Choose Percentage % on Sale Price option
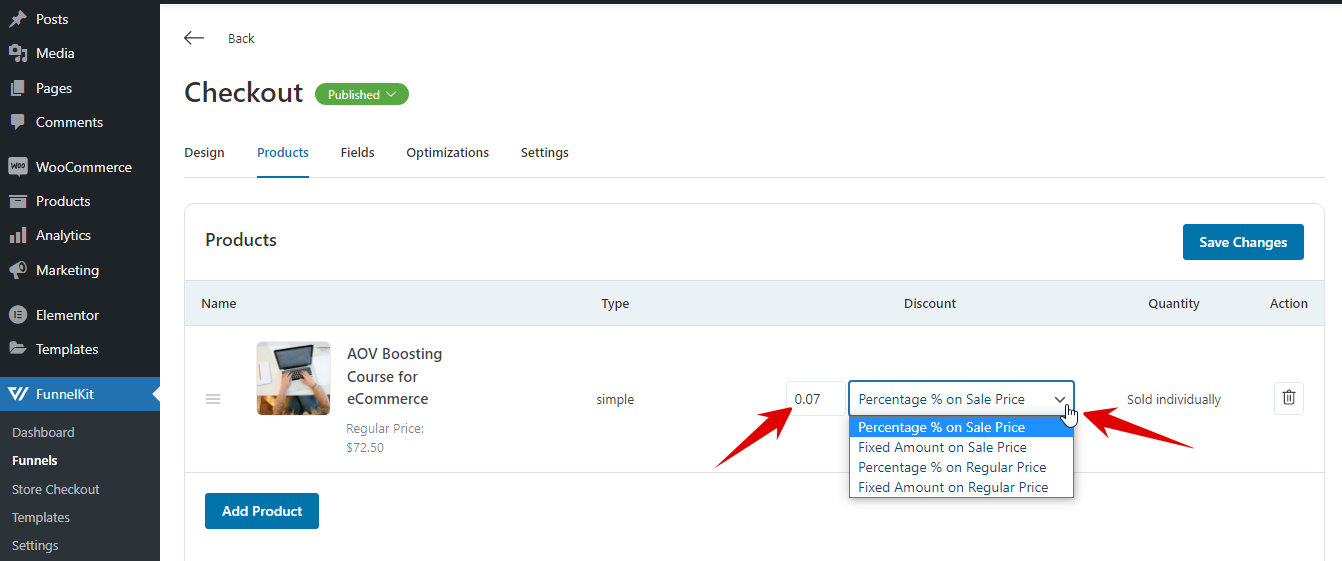Screen dimensions: 1342x561 [x=961, y=427]
